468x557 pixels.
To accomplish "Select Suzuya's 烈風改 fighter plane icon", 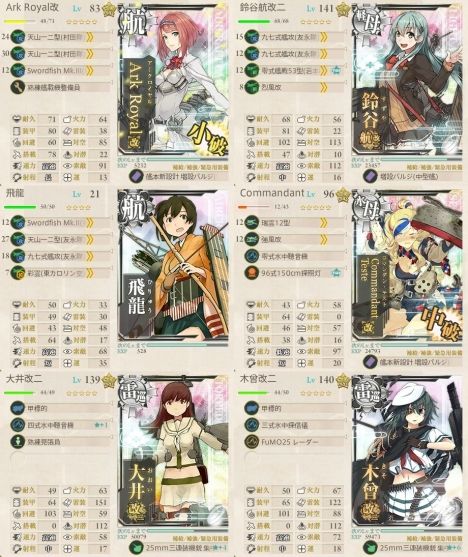I will (251, 87).
